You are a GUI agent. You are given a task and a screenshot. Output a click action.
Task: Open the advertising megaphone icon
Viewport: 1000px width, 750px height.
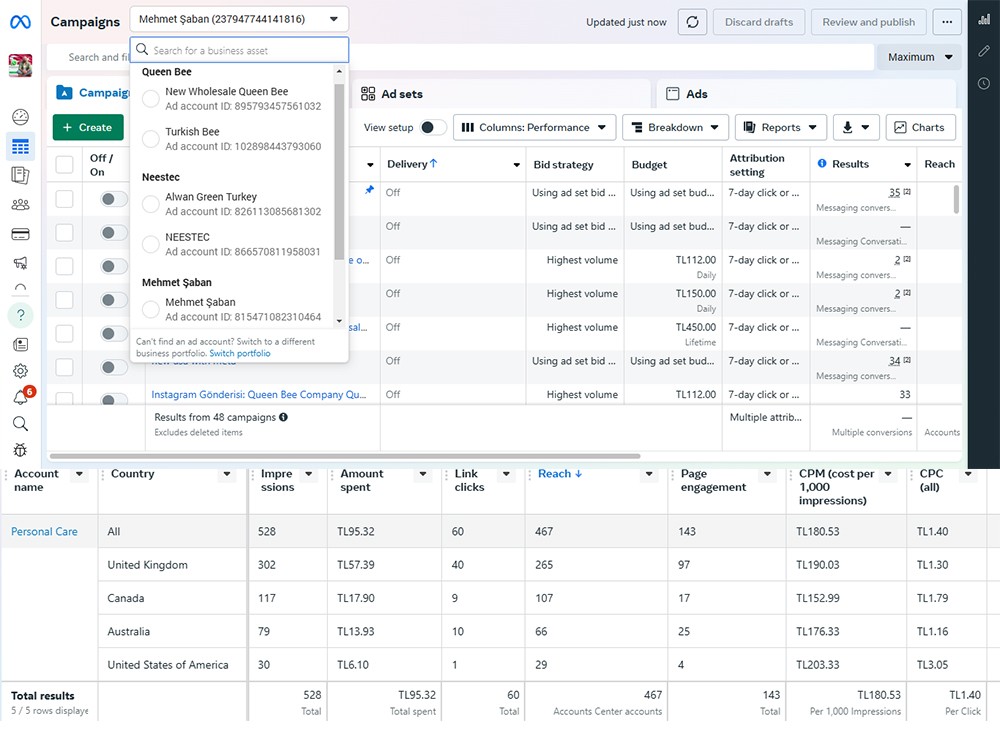click(20, 263)
